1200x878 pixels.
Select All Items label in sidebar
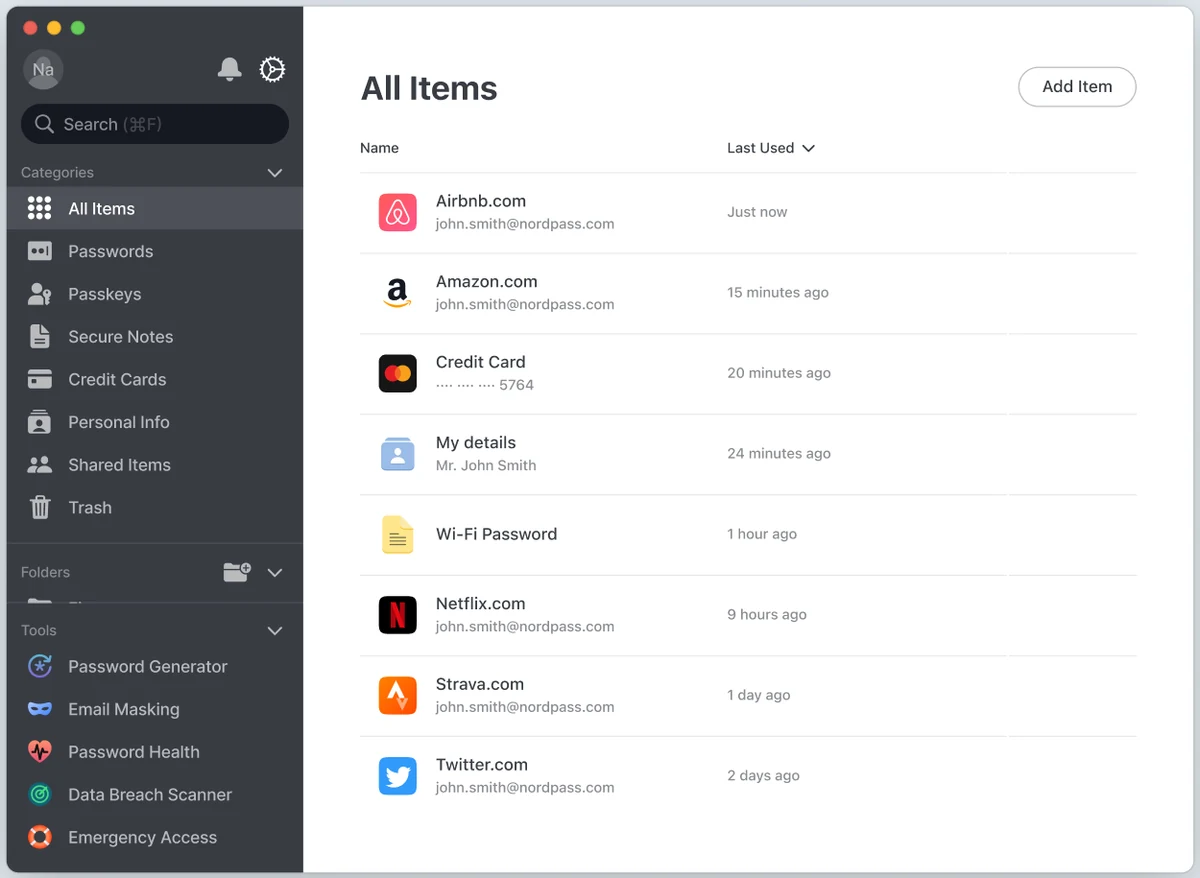101,209
